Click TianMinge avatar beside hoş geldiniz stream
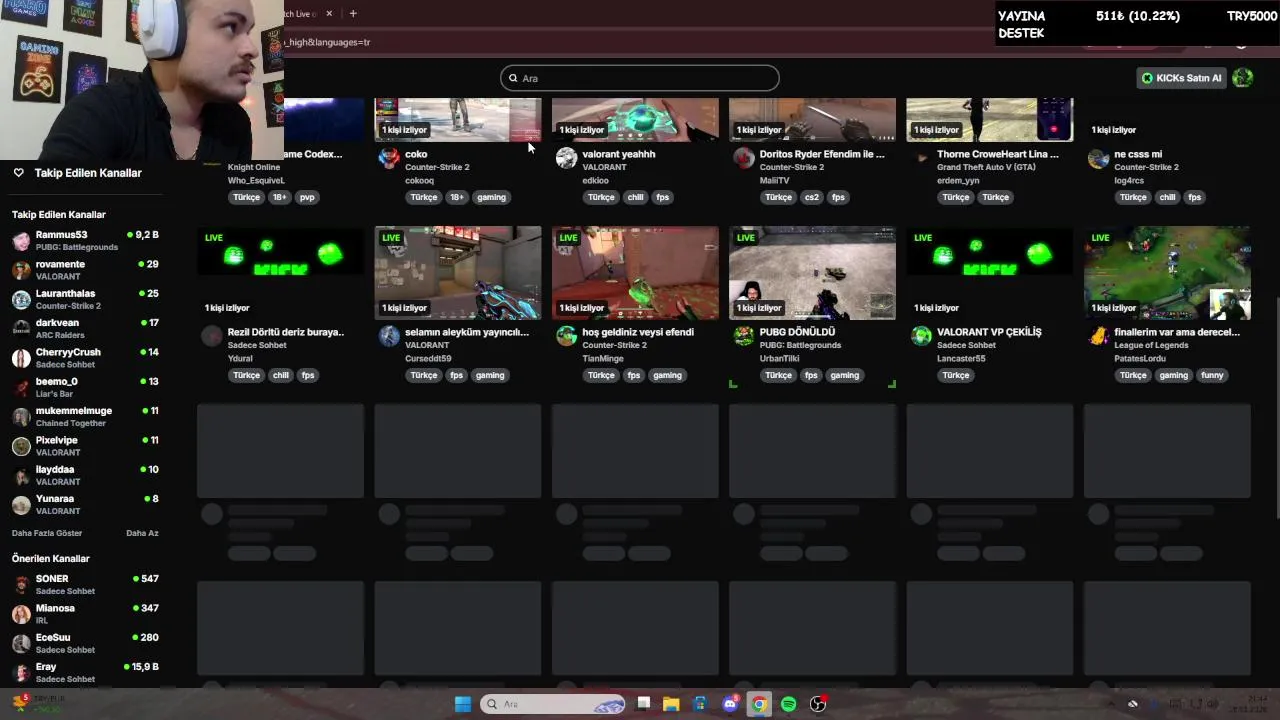 point(566,336)
